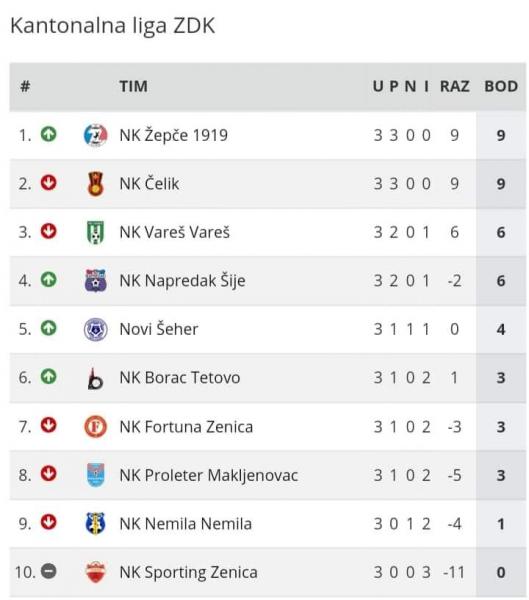
Task: Click green up arrow beside position 1
Action: [x=49, y=134]
